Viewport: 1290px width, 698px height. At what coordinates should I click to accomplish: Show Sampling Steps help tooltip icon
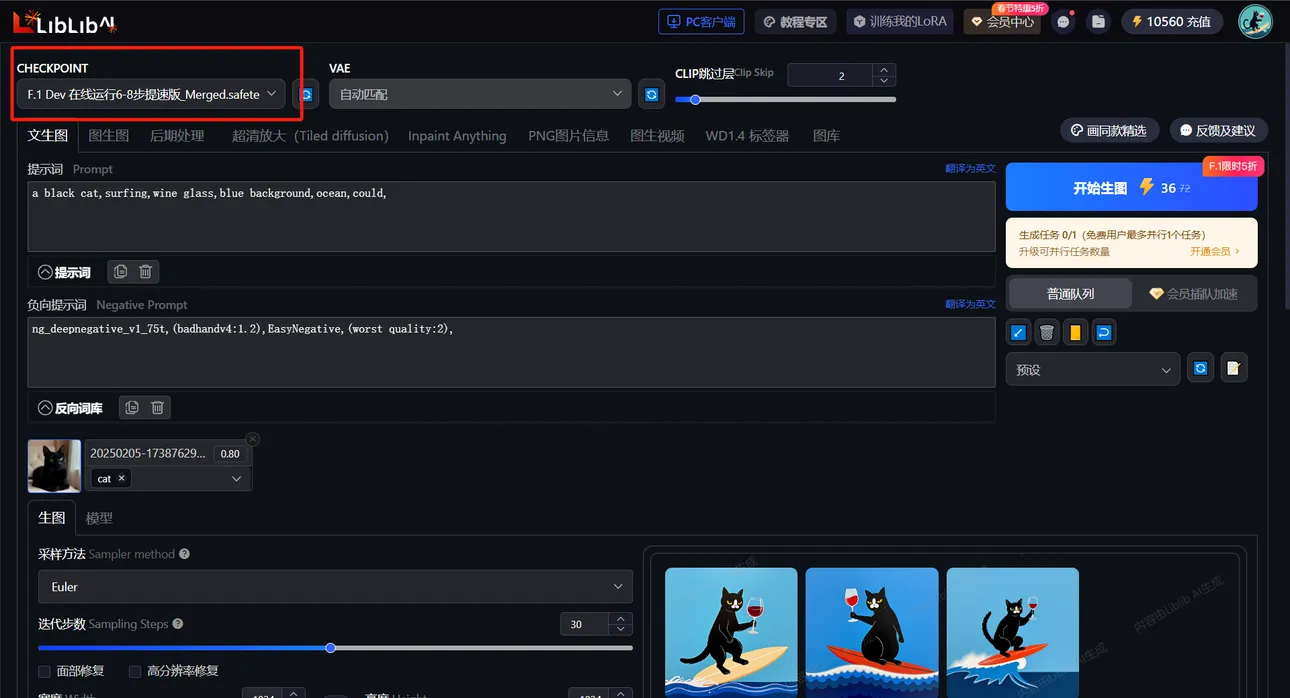[x=178, y=624]
